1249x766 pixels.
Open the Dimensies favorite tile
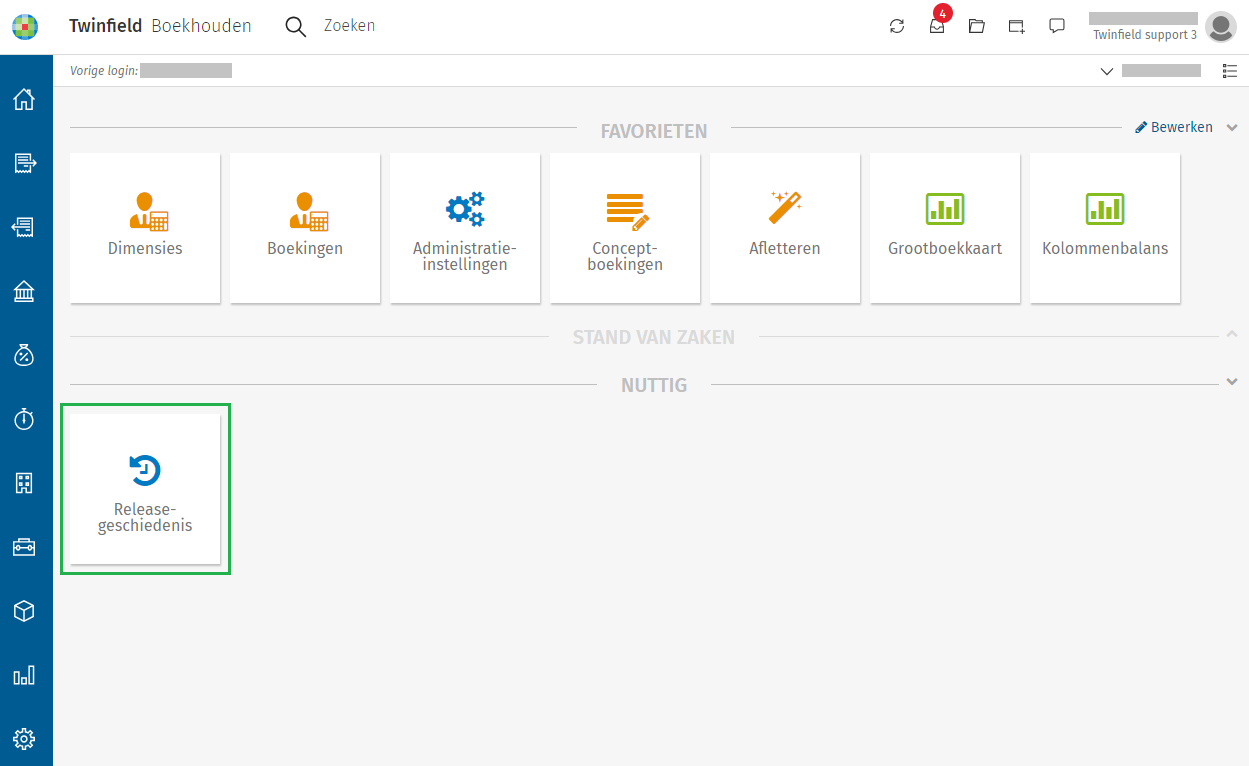[145, 228]
